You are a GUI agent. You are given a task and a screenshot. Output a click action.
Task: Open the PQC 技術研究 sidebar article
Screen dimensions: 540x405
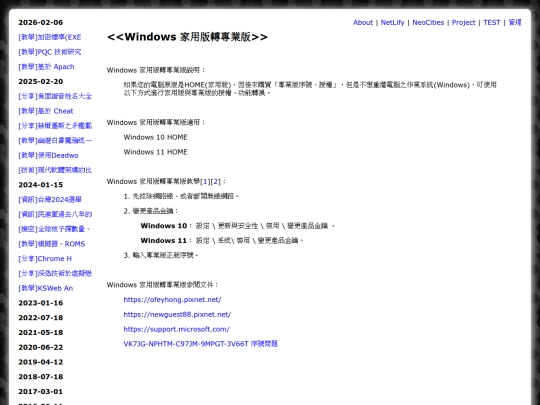click(50, 52)
